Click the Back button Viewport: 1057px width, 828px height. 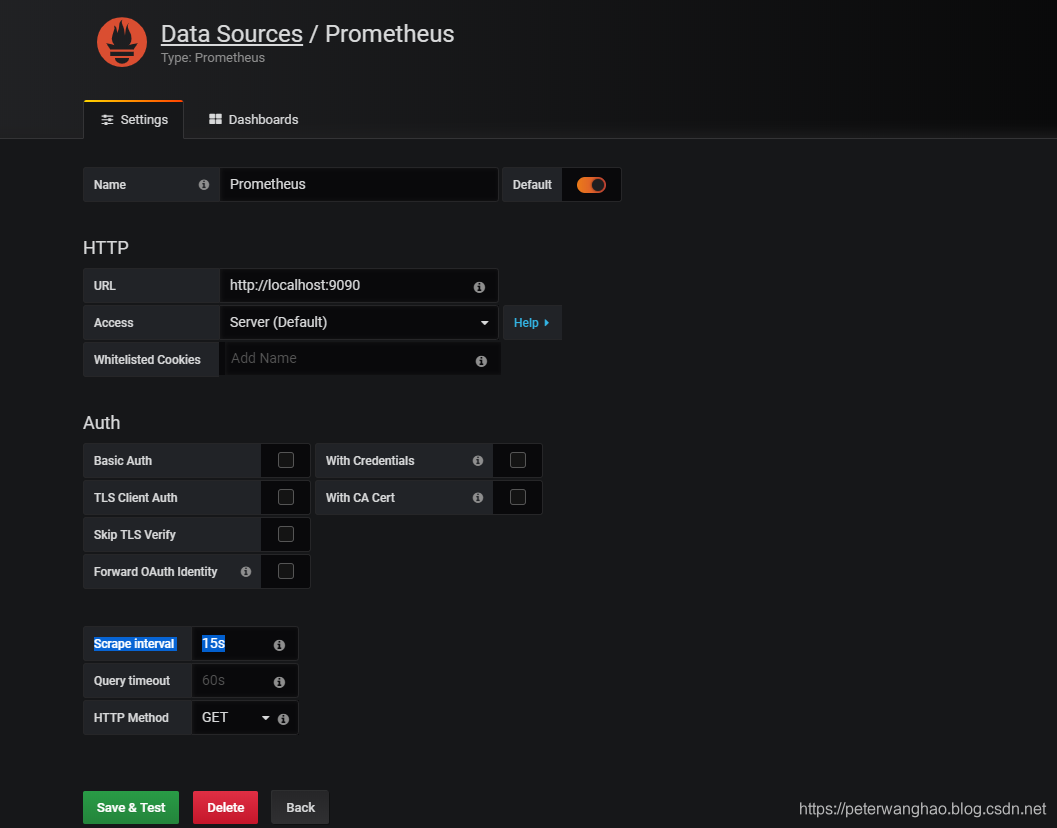(300, 807)
